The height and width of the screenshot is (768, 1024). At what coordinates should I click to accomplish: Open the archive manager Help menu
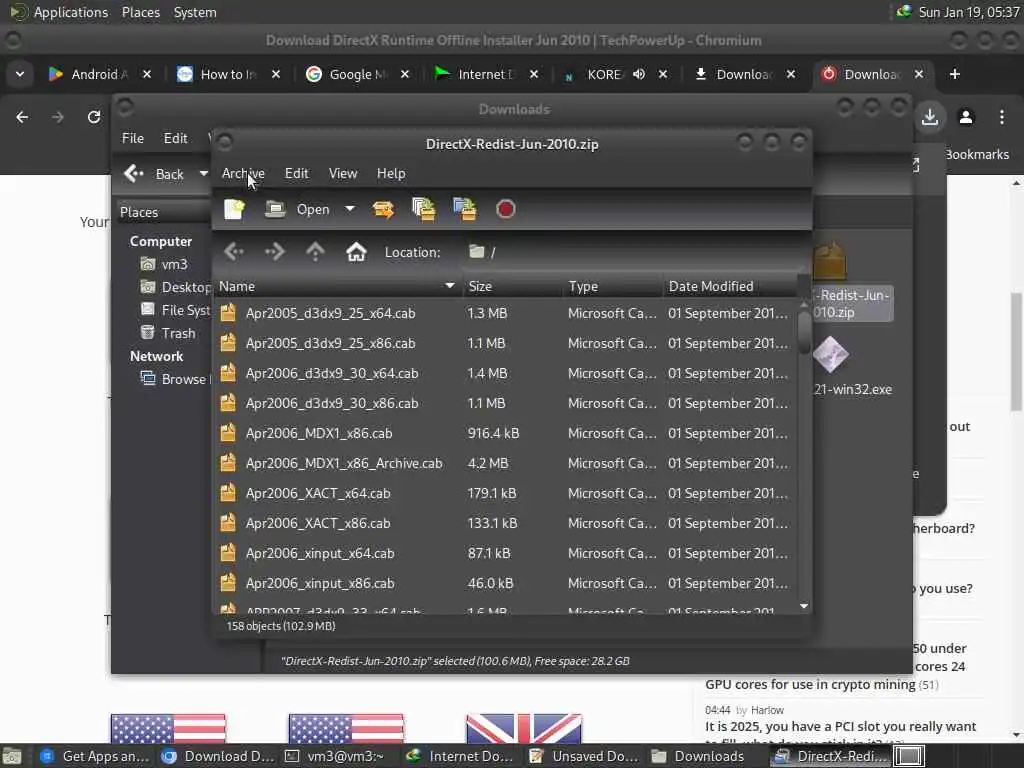(391, 173)
